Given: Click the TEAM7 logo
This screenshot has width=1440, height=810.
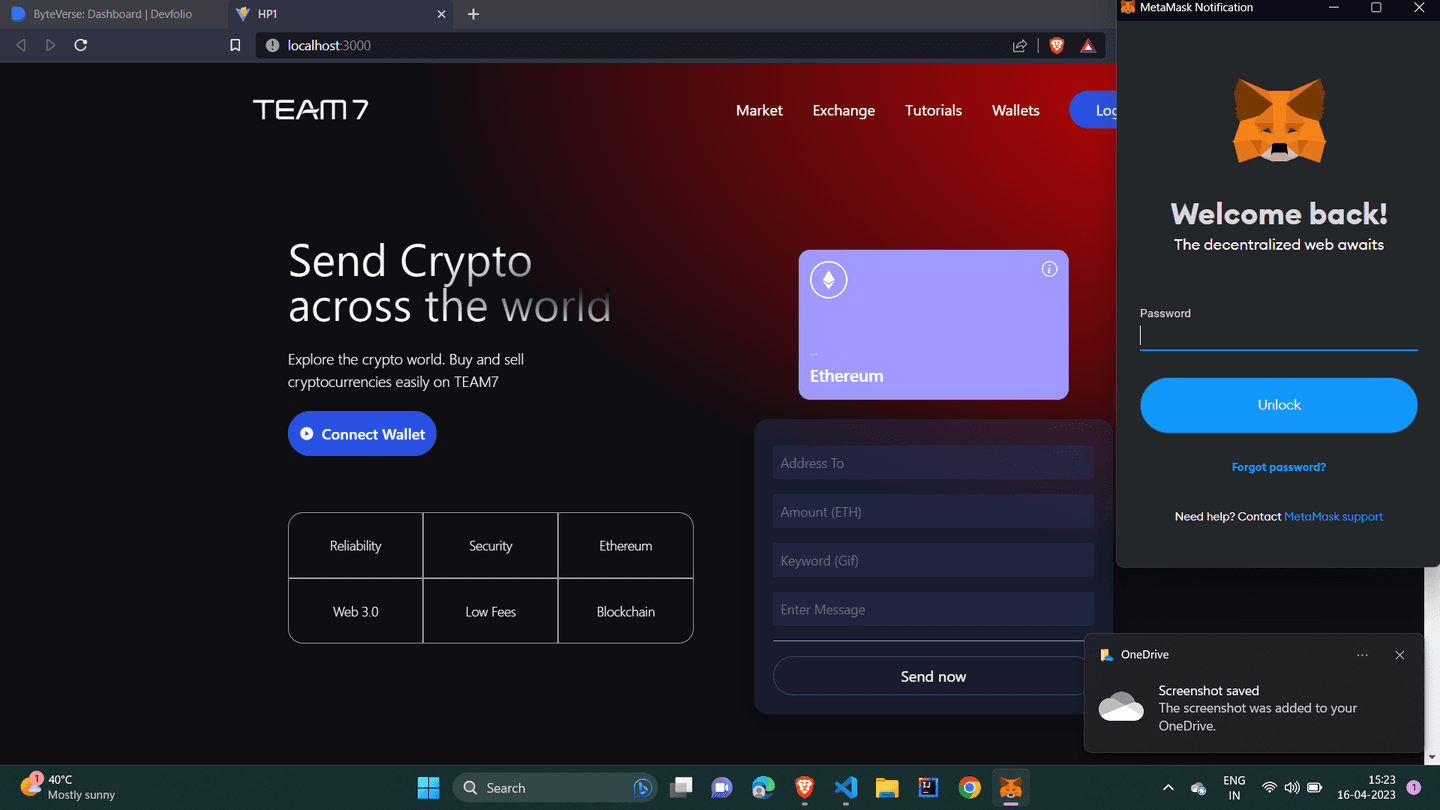Looking at the screenshot, I should [310, 109].
